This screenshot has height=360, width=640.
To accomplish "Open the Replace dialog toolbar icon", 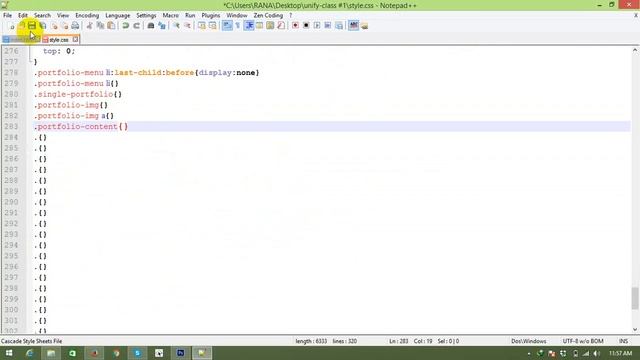I will point(162,26).
